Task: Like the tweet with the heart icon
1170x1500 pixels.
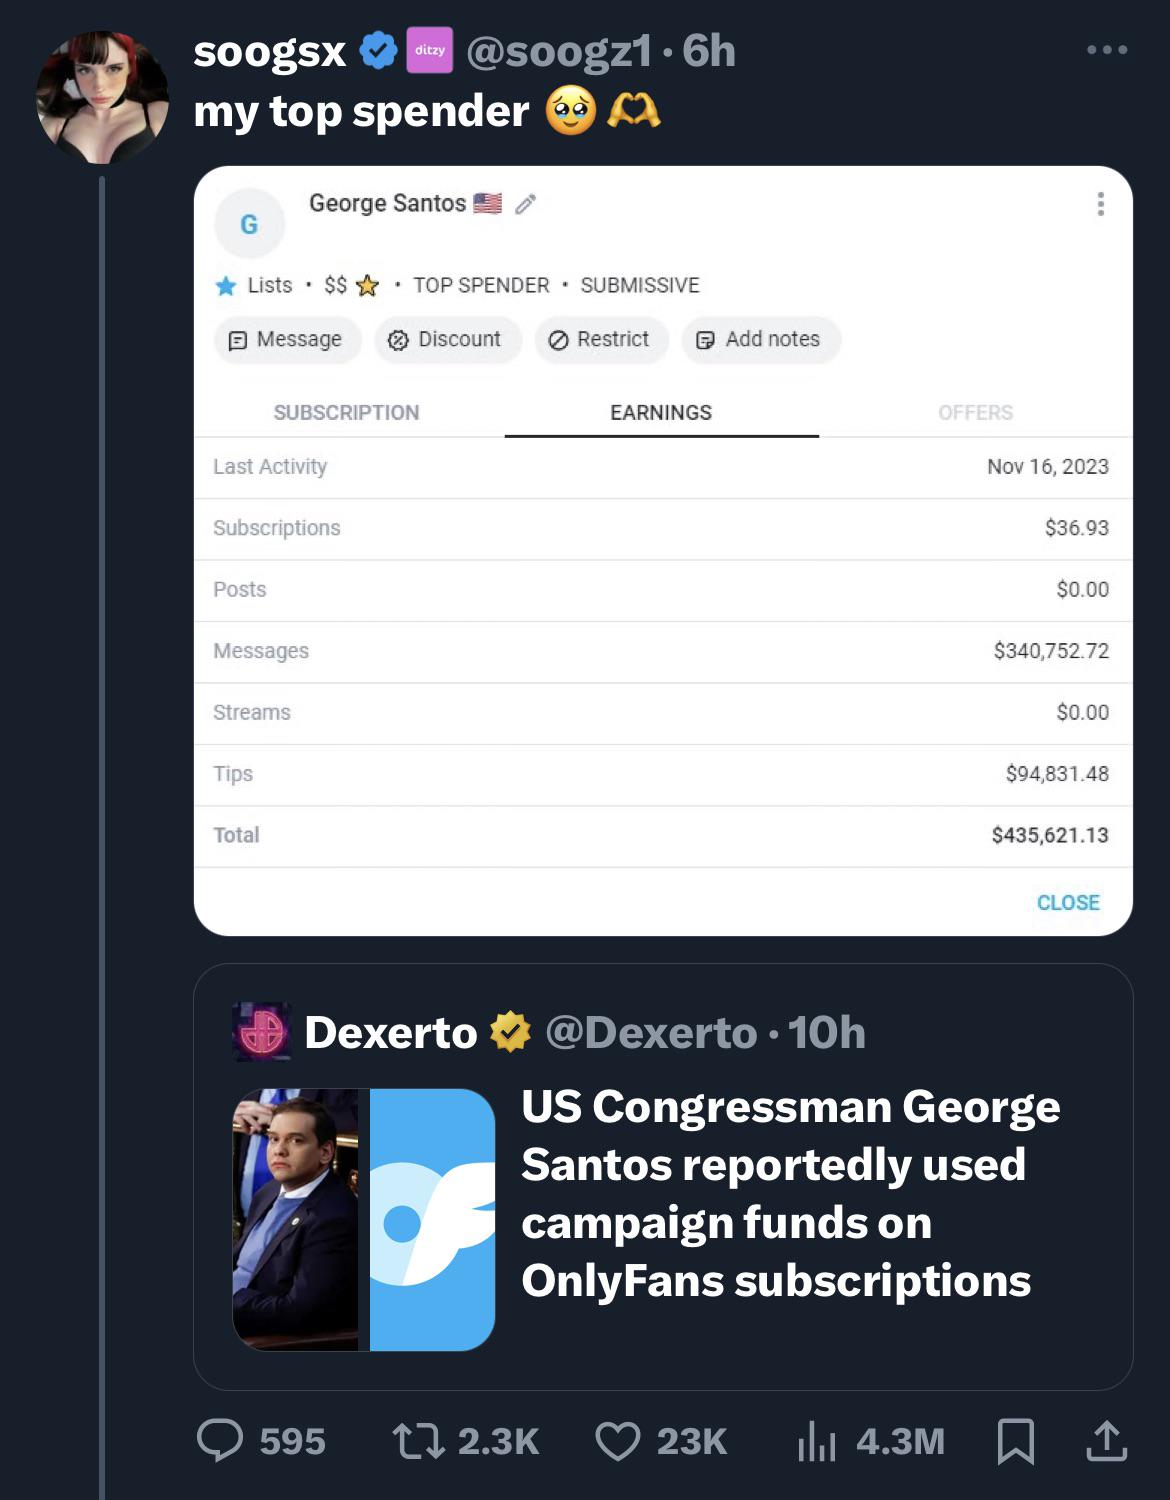Action: click(625, 1440)
